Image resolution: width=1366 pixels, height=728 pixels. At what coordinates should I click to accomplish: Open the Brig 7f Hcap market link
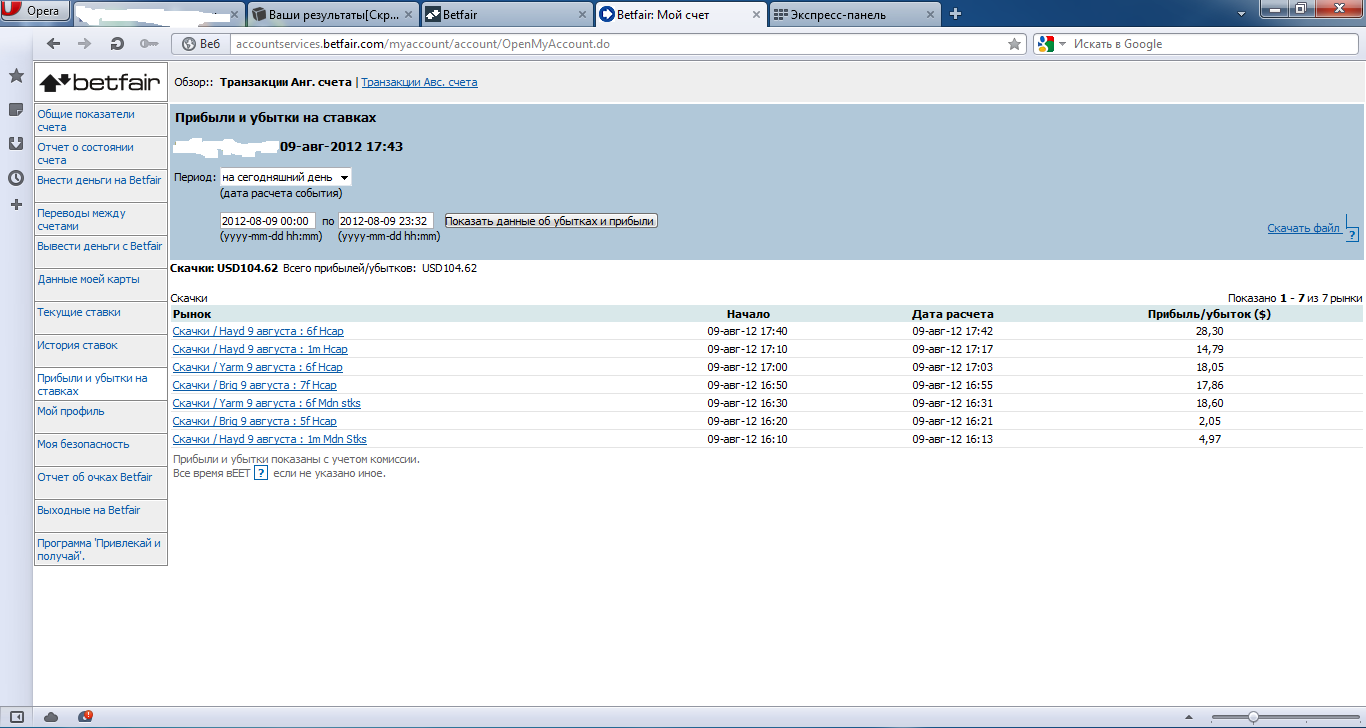point(254,385)
